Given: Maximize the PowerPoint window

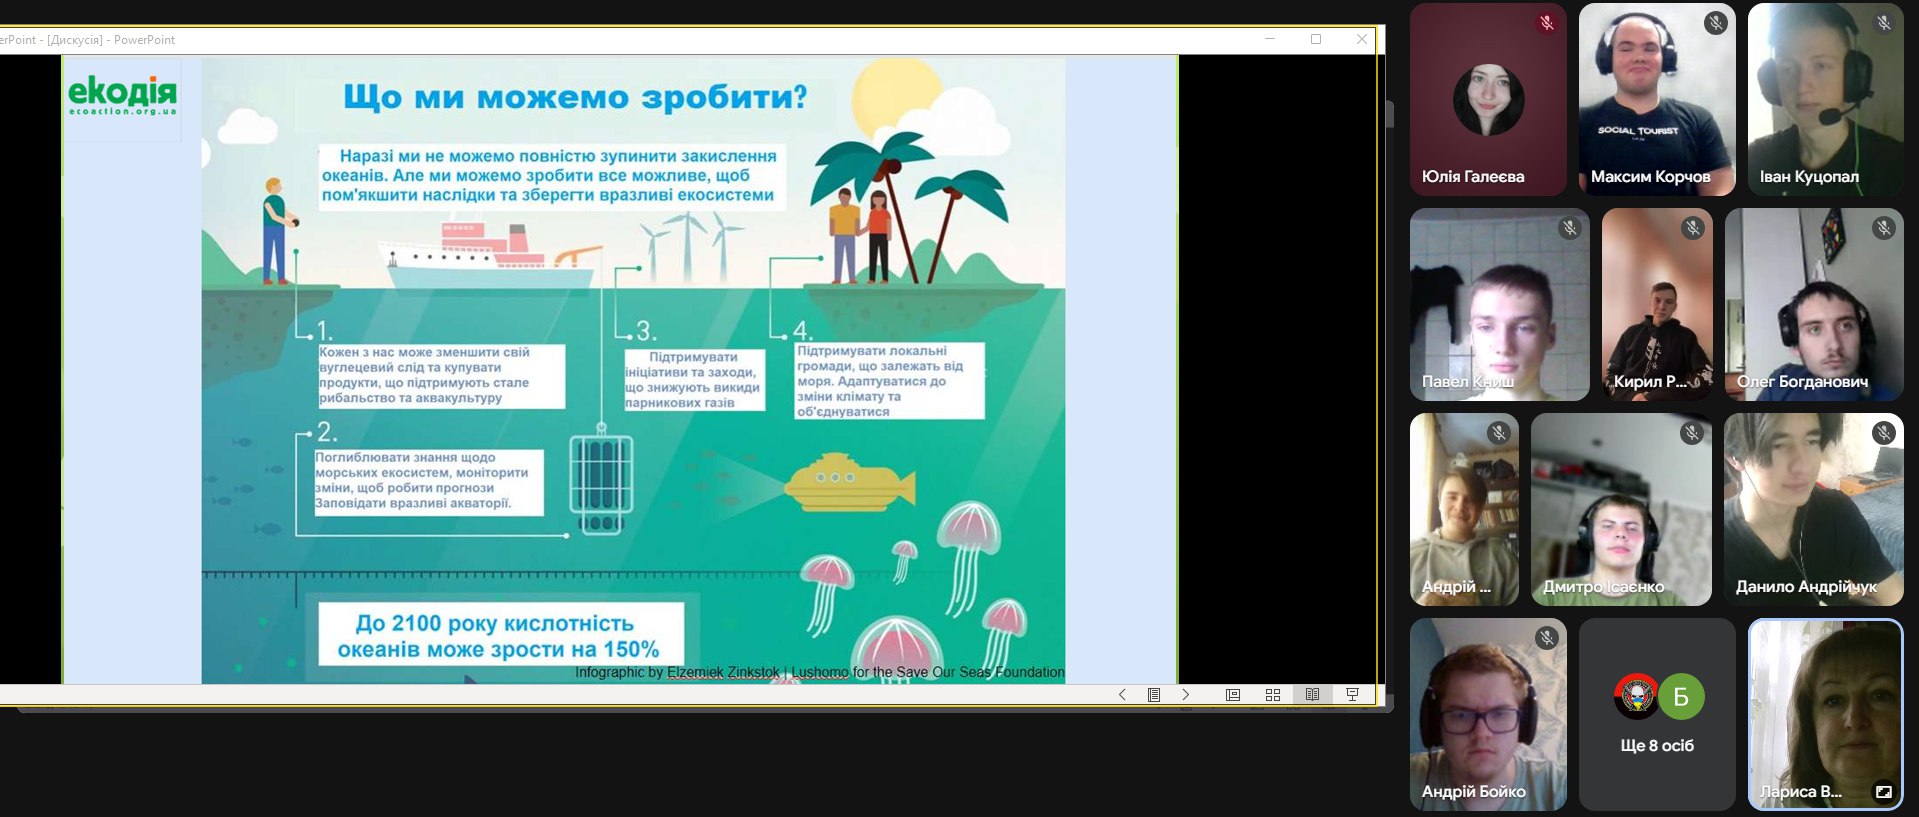Looking at the screenshot, I should click(1316, 40).
